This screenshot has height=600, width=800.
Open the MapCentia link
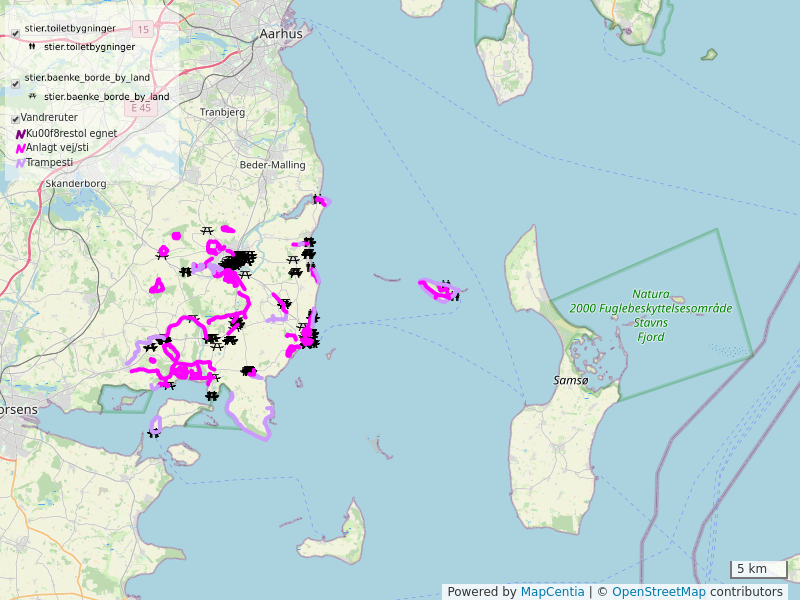coord(552,592)
